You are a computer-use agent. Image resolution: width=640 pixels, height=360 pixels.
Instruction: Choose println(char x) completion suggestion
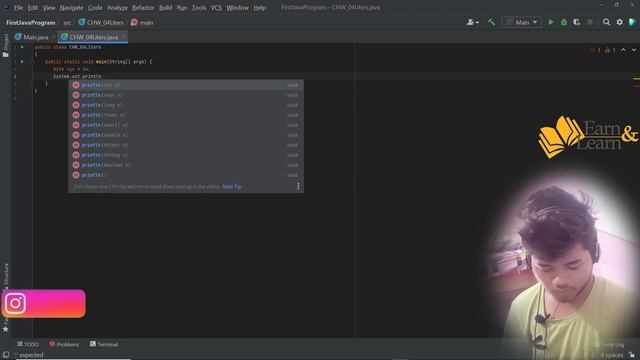(186, 95)
